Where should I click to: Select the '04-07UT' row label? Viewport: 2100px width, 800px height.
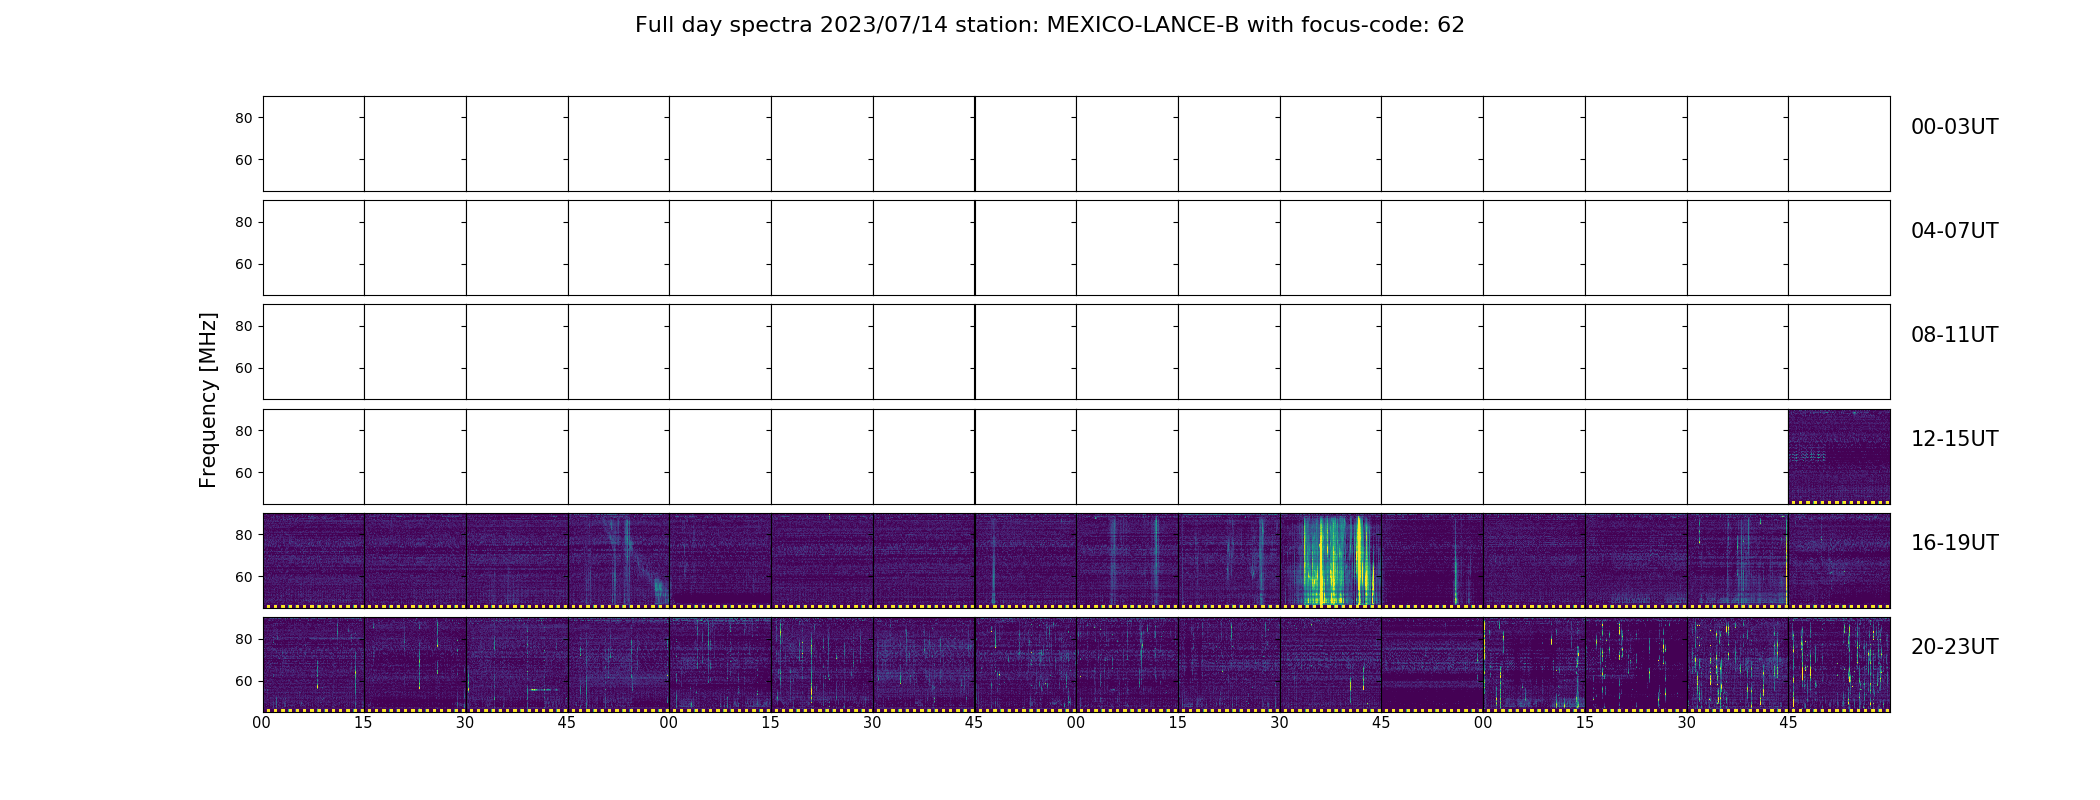click(1954, 231)
